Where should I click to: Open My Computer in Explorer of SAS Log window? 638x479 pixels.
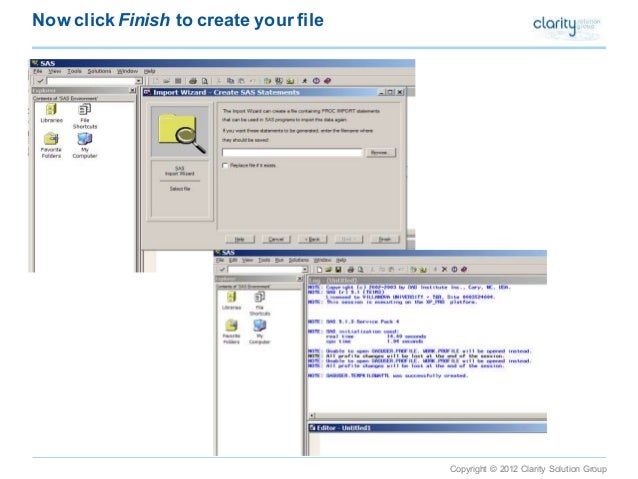260,331
